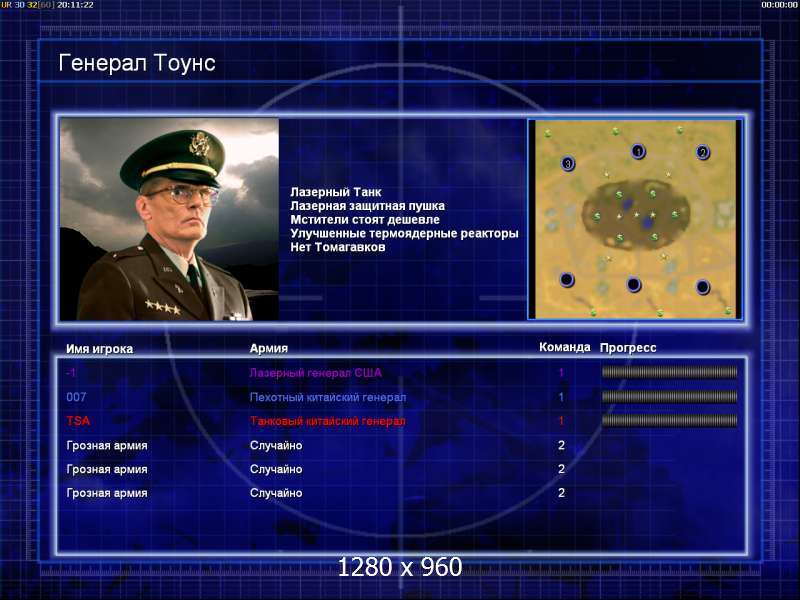Click team number in the 007 row
Viewport: 800px width, 600px height.
point(561,397)
